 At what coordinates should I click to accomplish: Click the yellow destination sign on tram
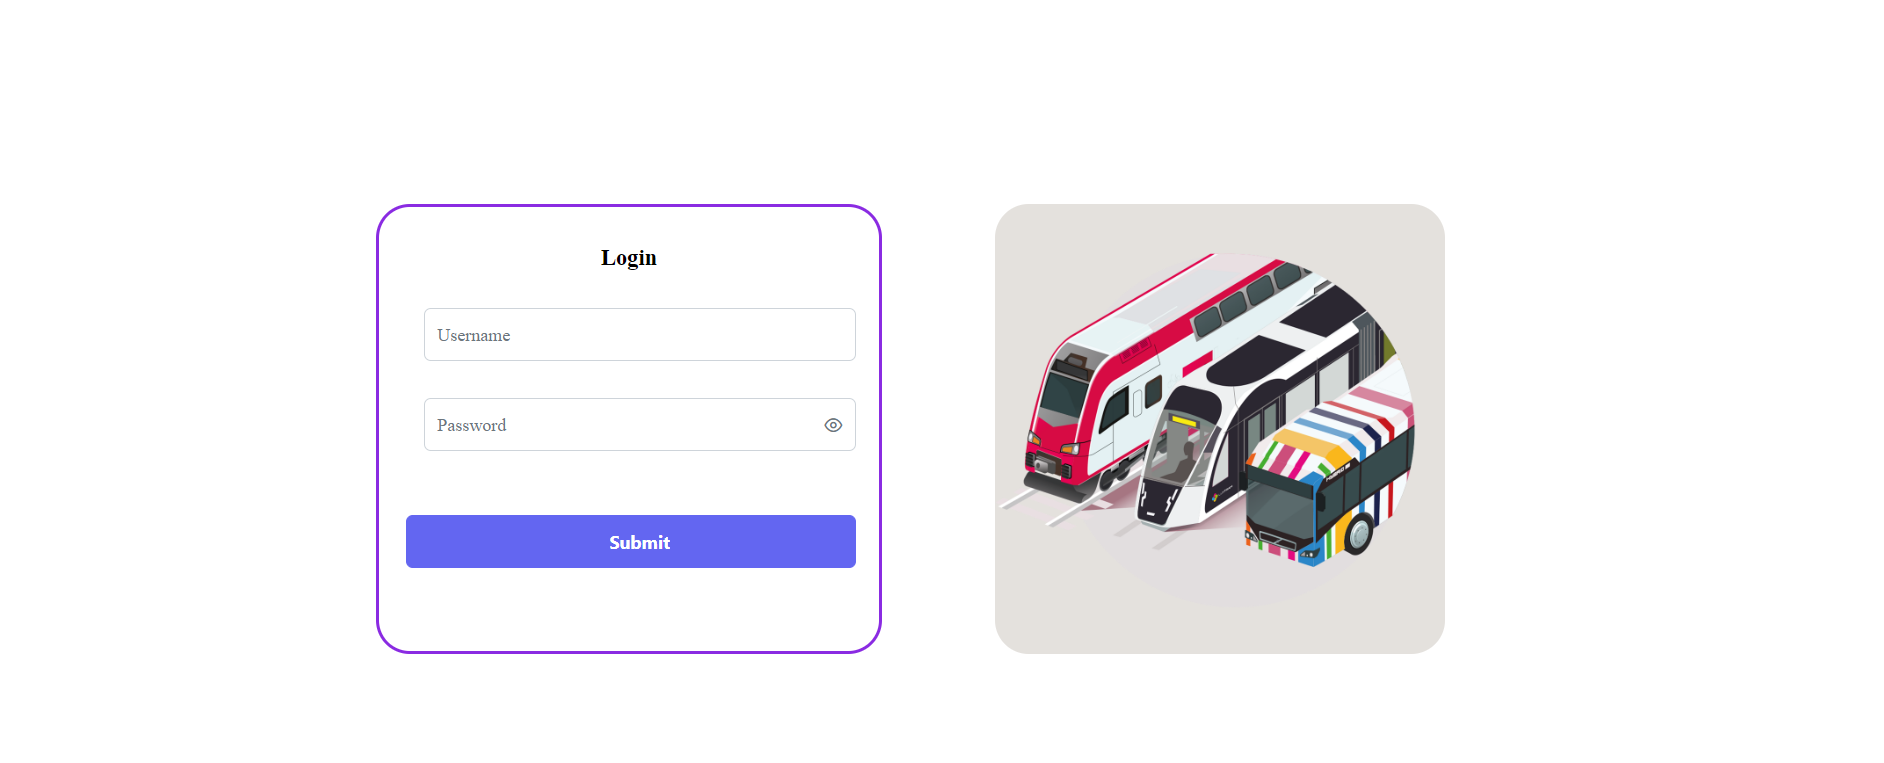[x=1184, y=421]
